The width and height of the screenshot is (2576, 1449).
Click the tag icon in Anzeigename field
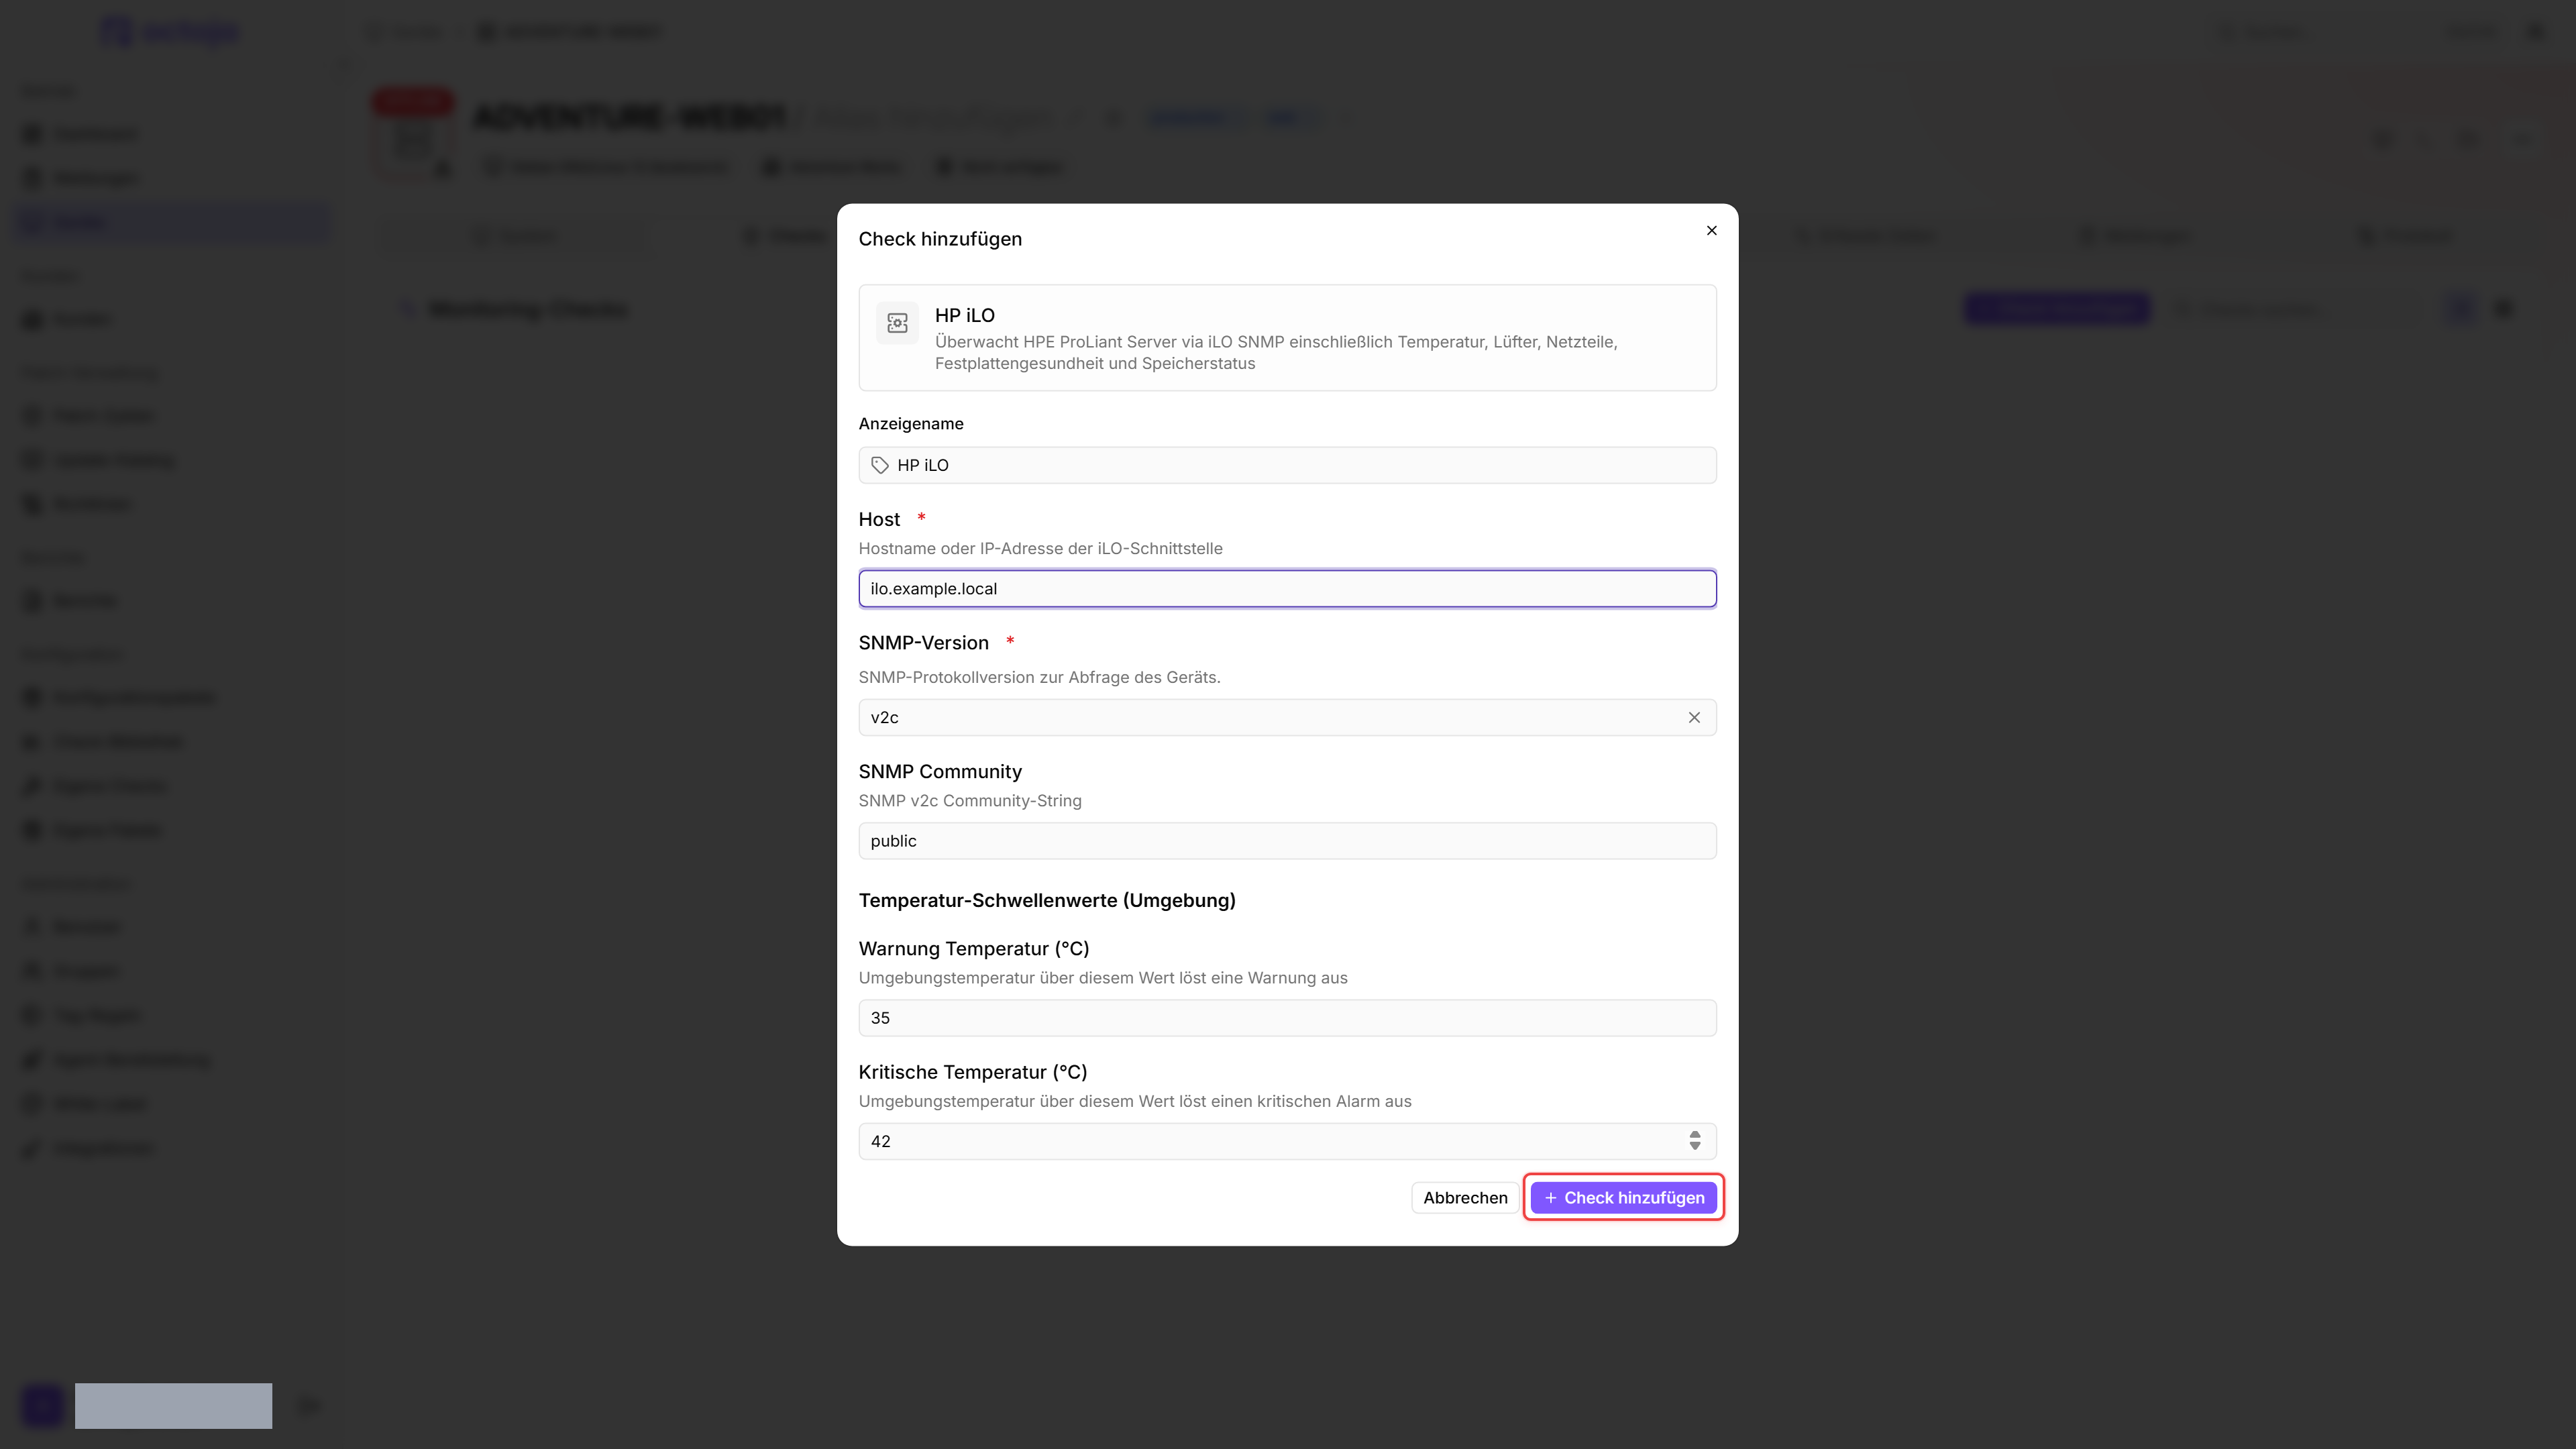(x=880, y=465)
